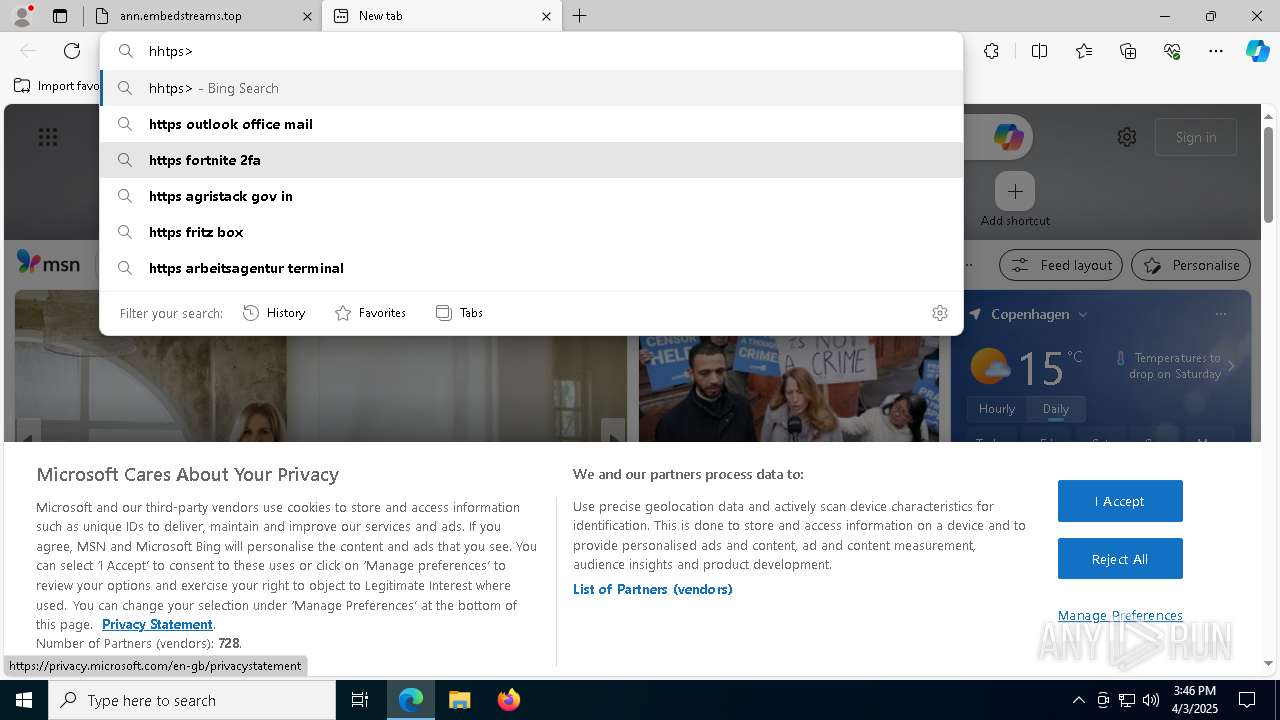The height and width of the screenshot is (720, 1280).
Task: Open the volume control in the tray
Action: click(1151, 700)
